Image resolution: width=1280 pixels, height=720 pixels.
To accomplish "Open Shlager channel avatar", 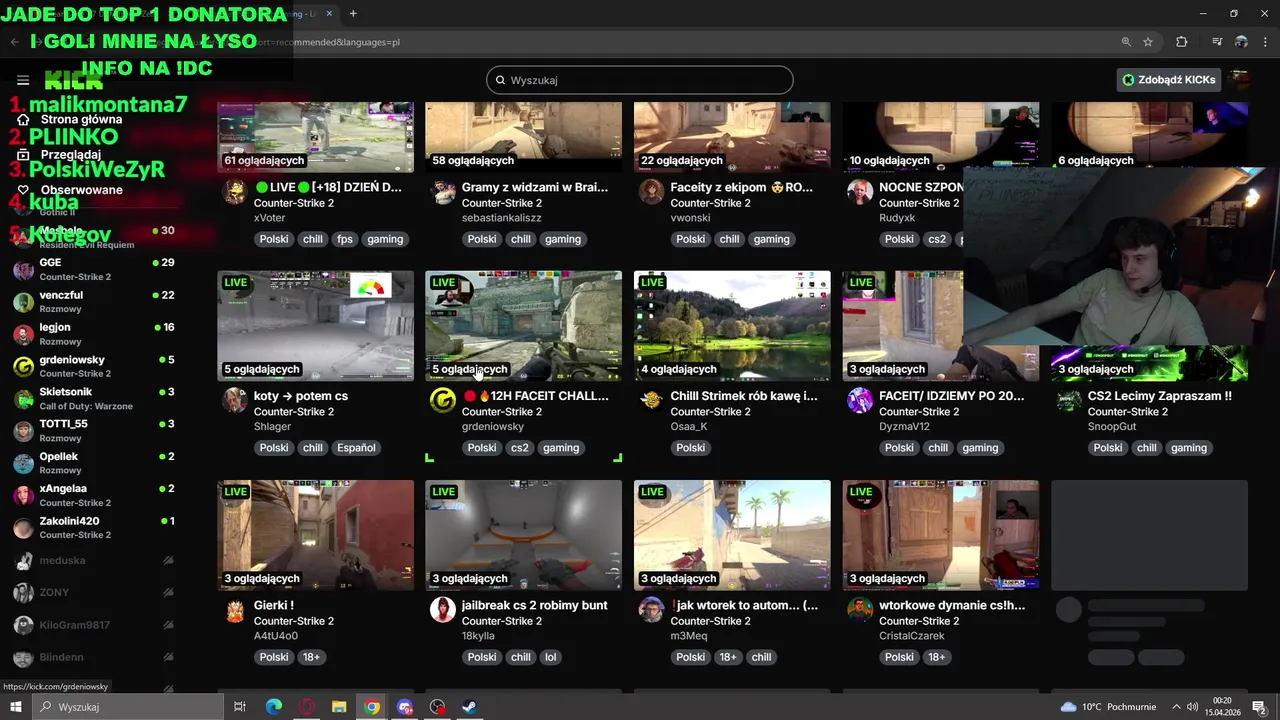I will [235, 401].
